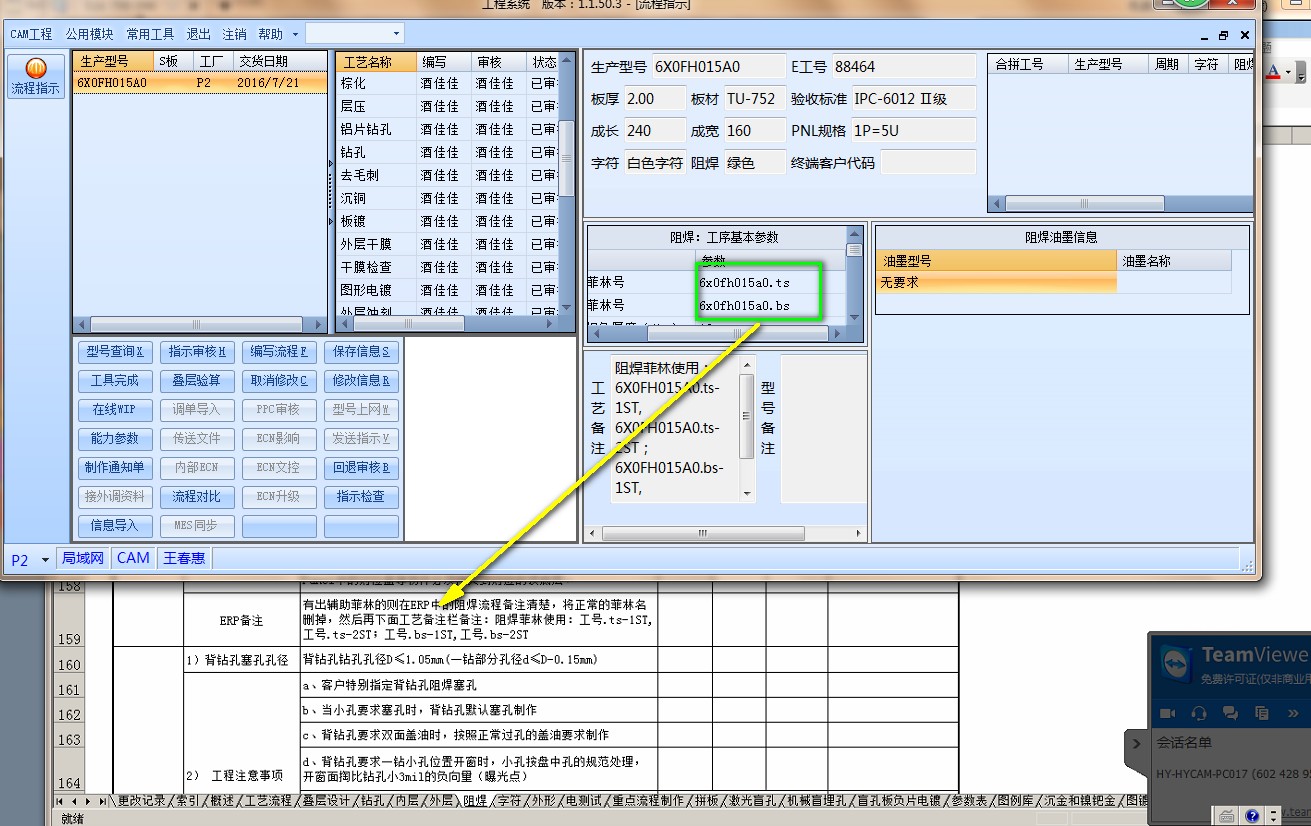Screen dimensions: 1311x826
Task: Expand the 板镀 process row arrow
Action: coord(331,221)
